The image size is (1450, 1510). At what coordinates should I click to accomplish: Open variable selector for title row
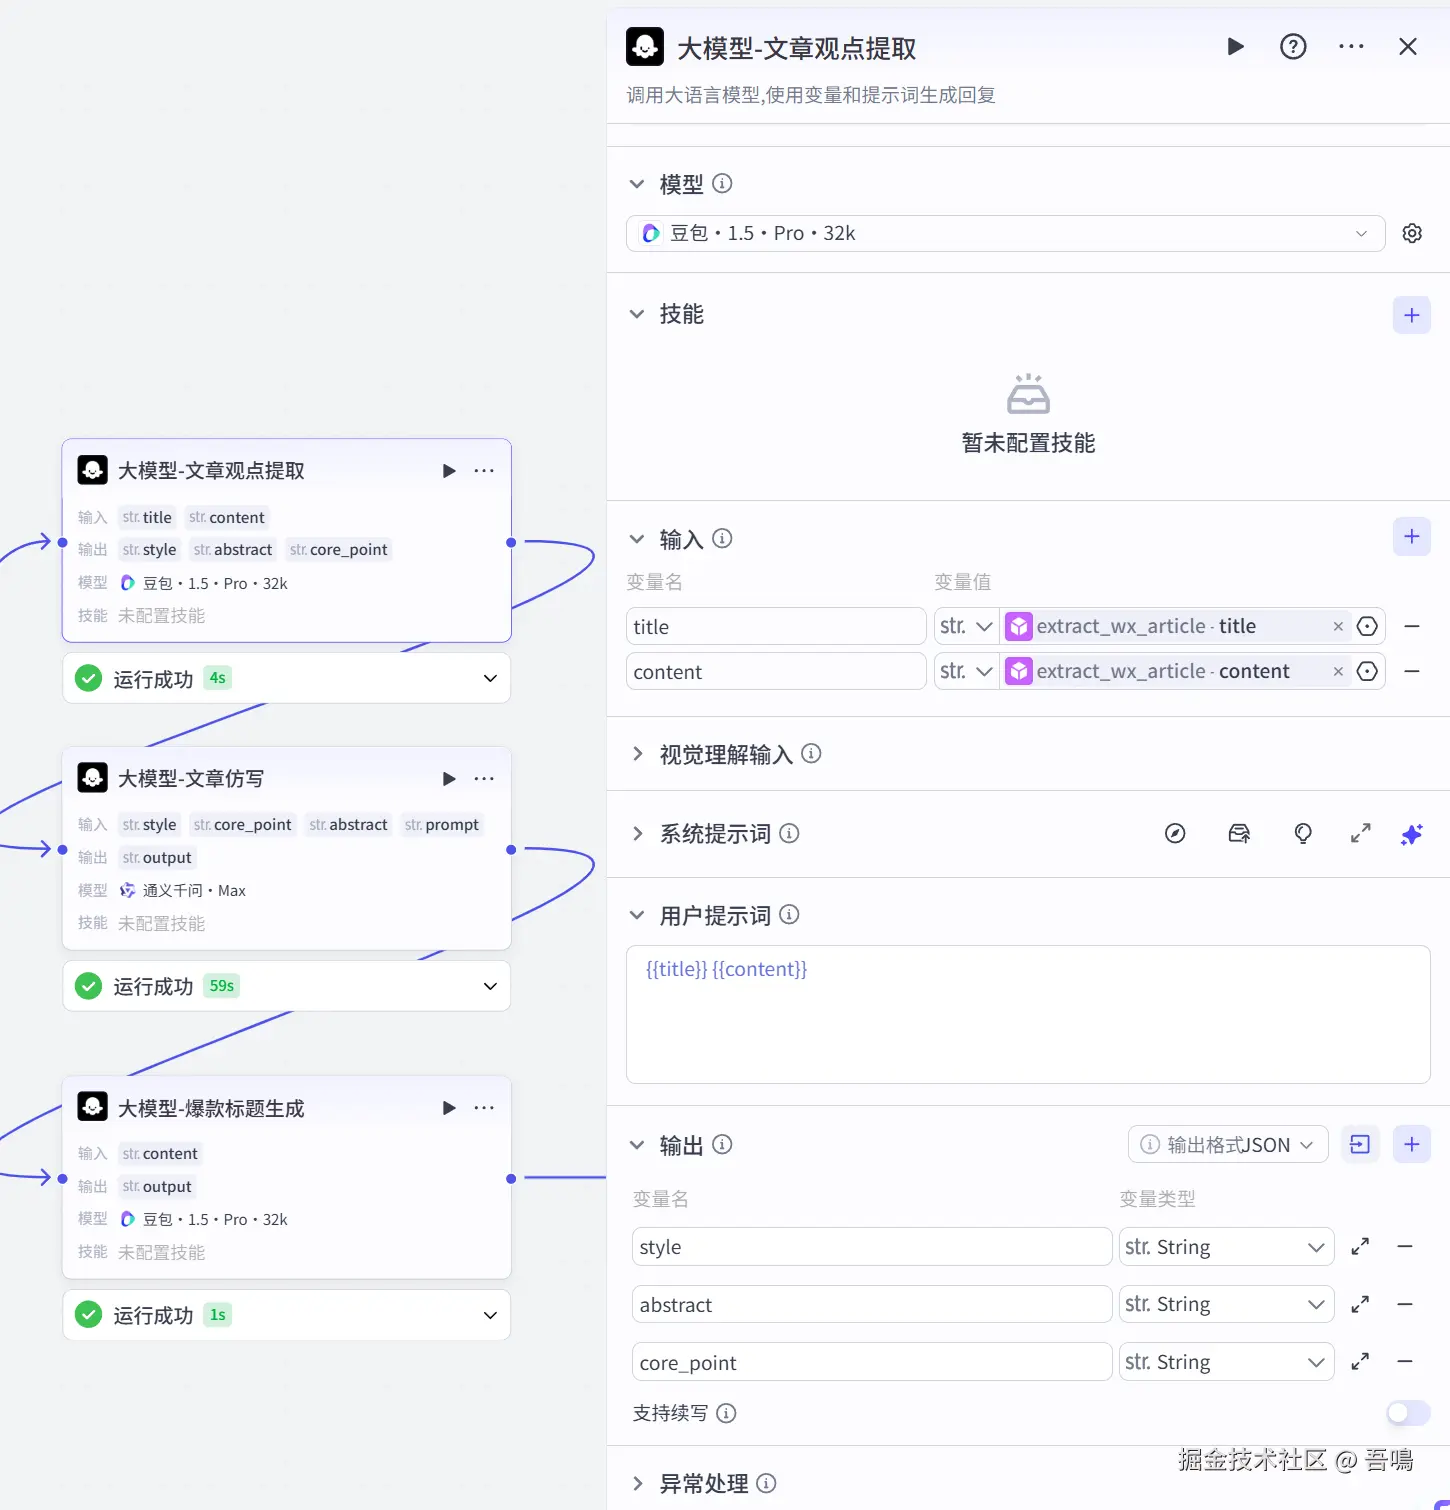(x=1367, y=626)
